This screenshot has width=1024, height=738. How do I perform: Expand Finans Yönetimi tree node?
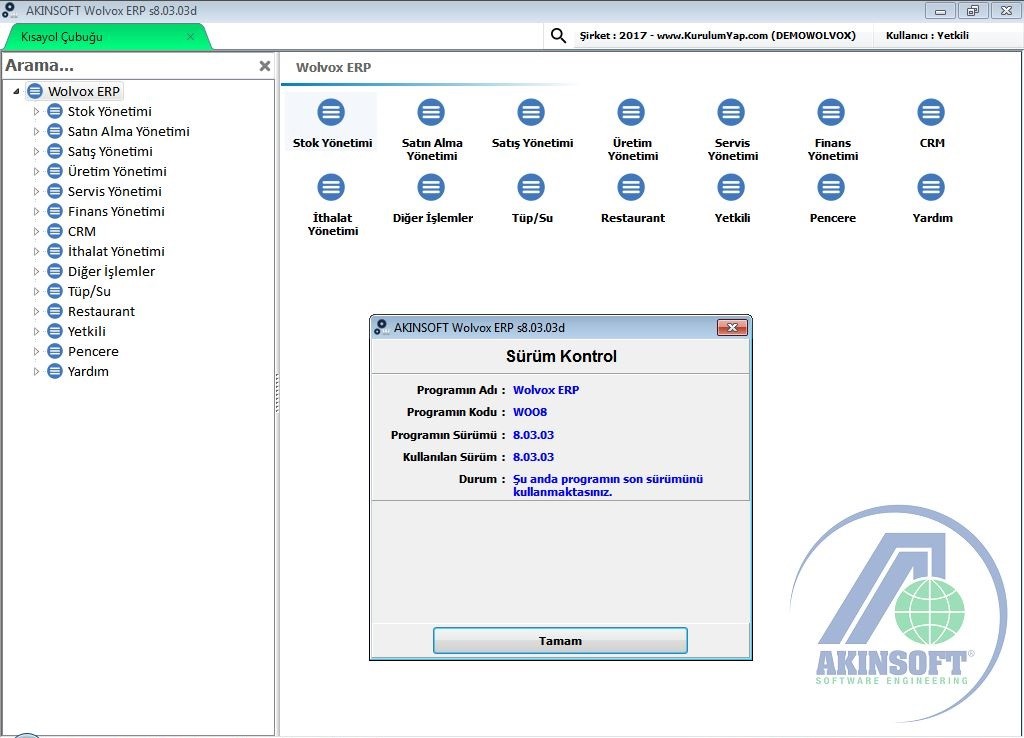[37, 212]
